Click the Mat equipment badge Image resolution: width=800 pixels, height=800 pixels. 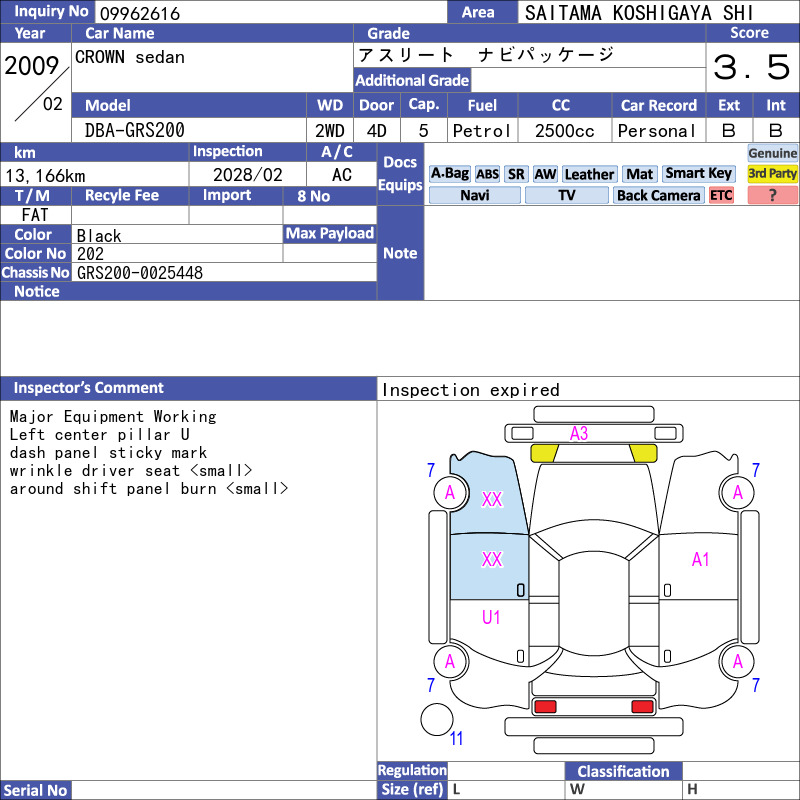639,174
